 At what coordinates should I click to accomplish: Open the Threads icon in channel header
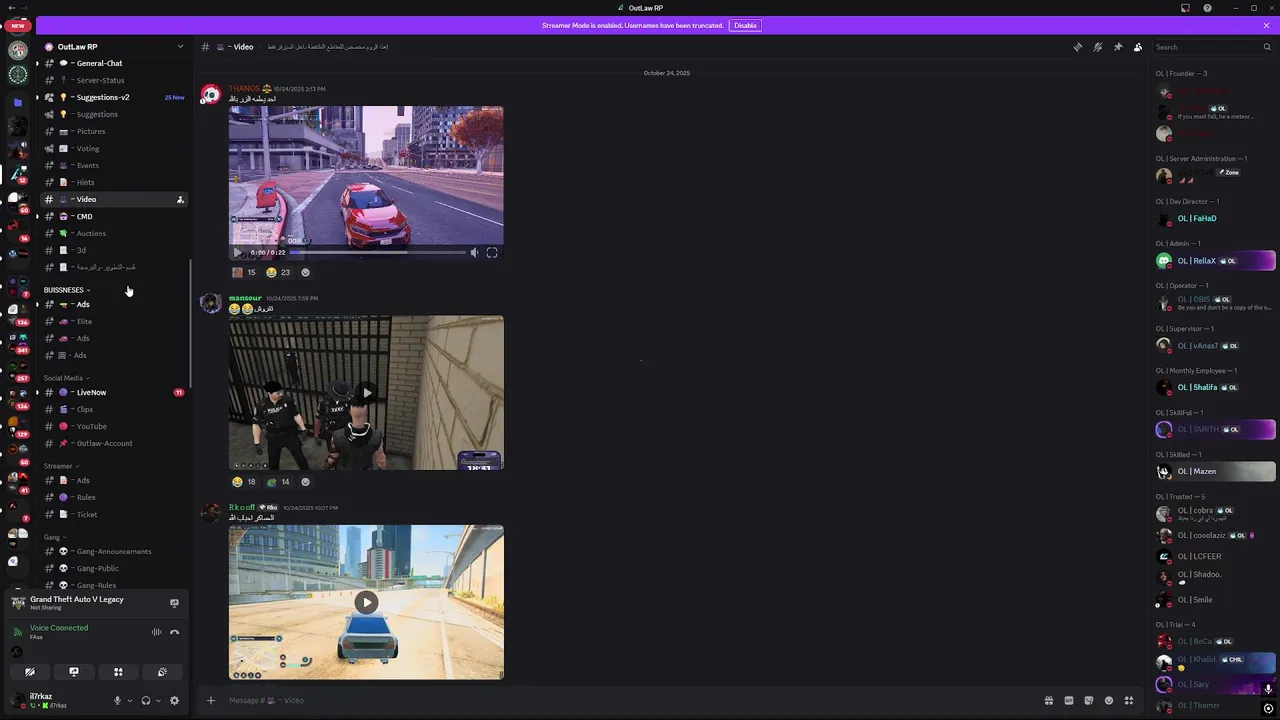(x=1077, y=47)
